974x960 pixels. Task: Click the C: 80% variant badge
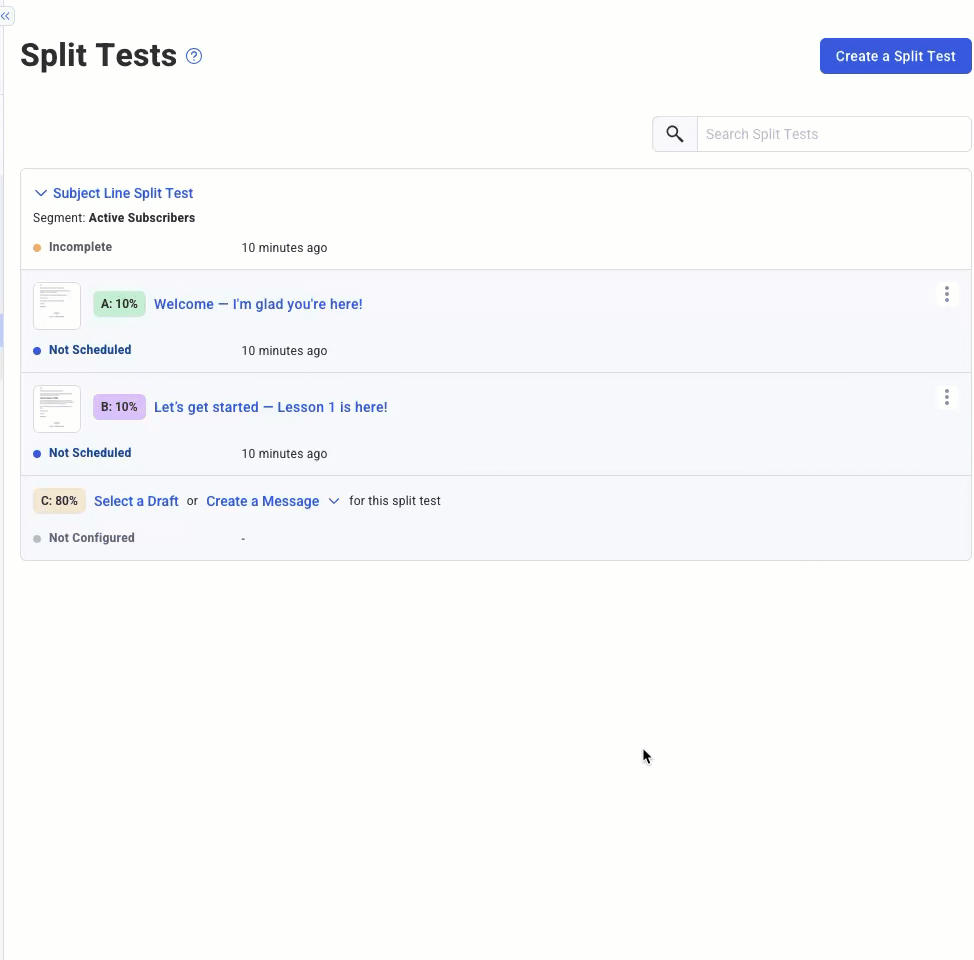pyautogui.click(x=59, y=501)
